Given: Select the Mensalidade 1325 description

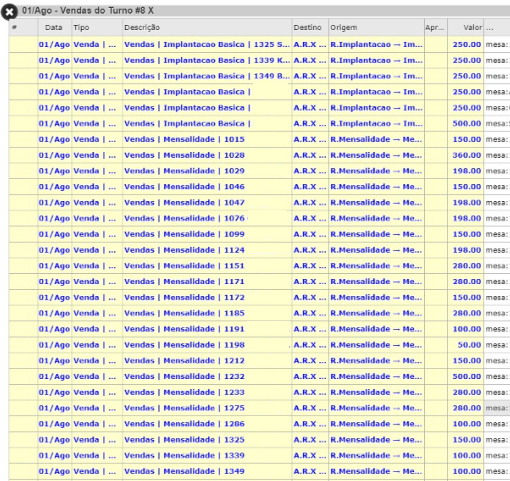Looking at the screenshot, I should tap(184, 440).
